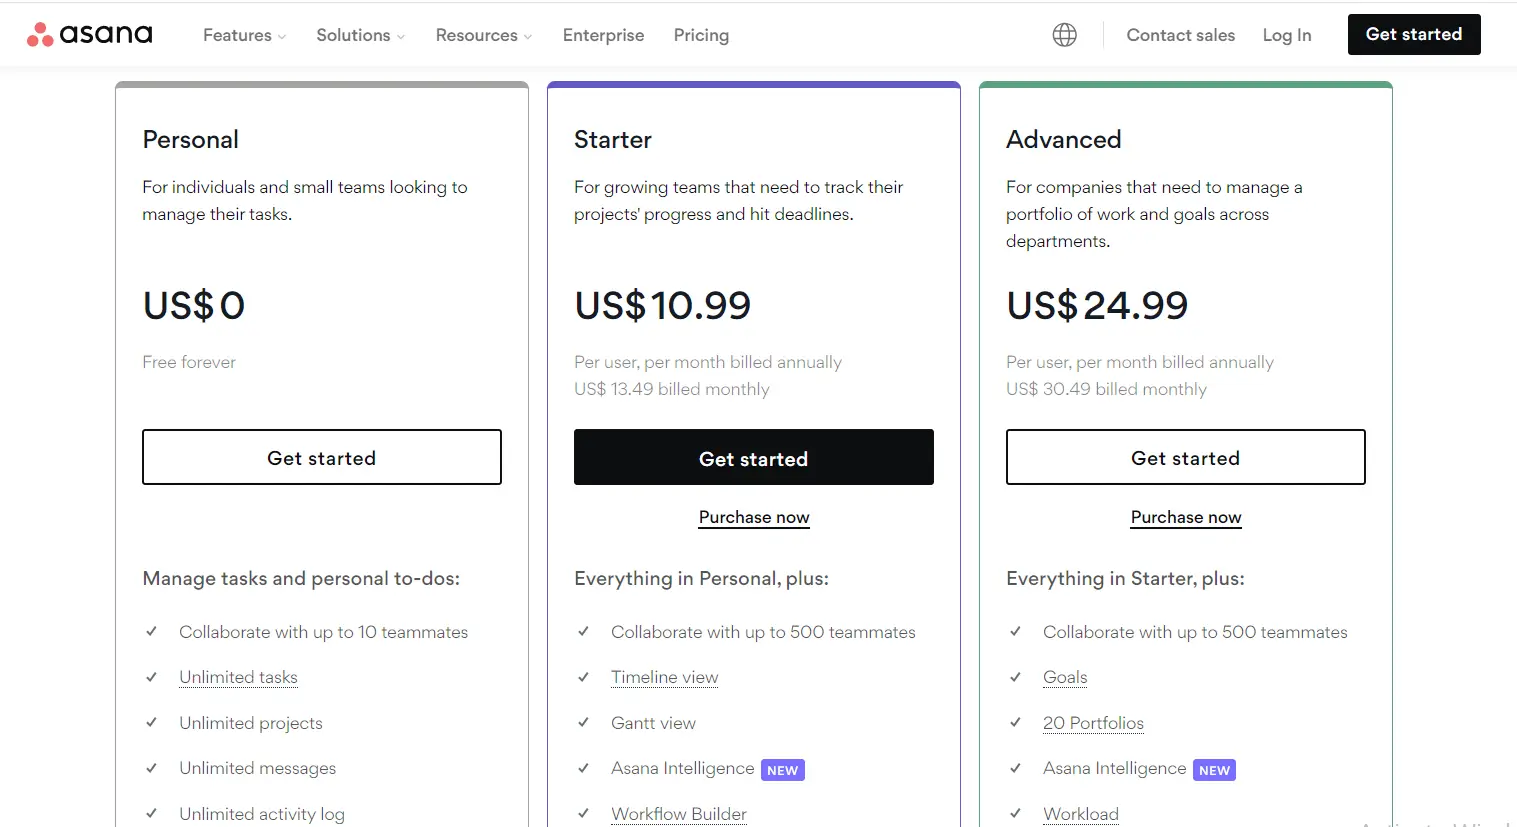The height and width of the screenshot is (827, 1517).
Task: Open the Enterprise page
Action: point(603,35)
